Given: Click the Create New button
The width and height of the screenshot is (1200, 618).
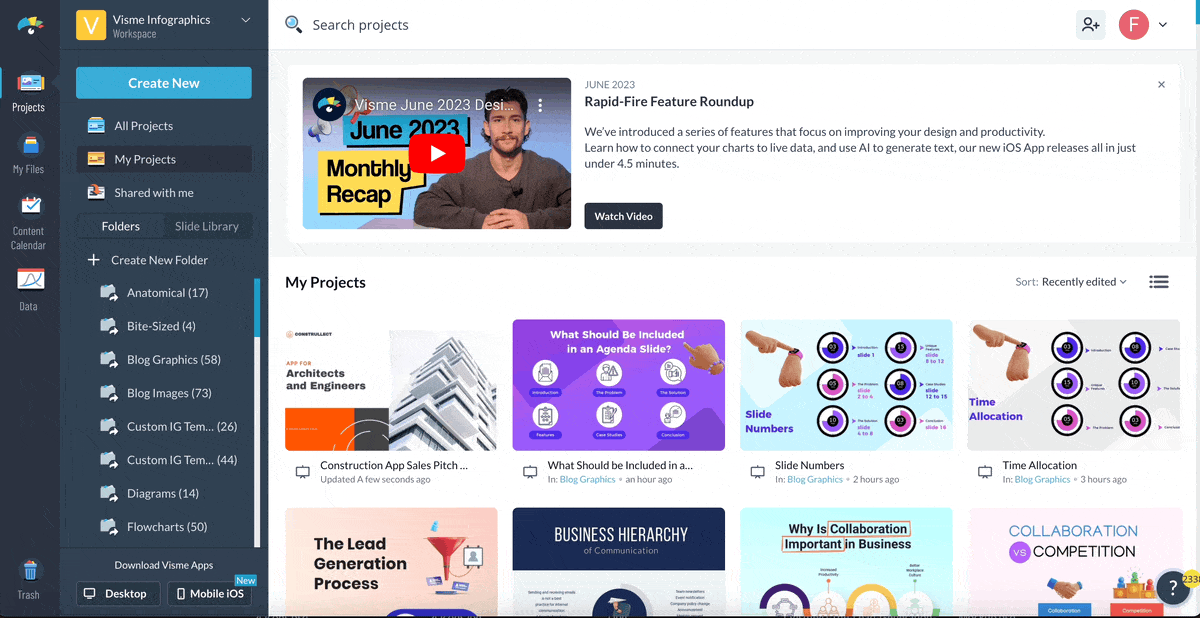Looking at the screenshot, I should pos(164,83).
